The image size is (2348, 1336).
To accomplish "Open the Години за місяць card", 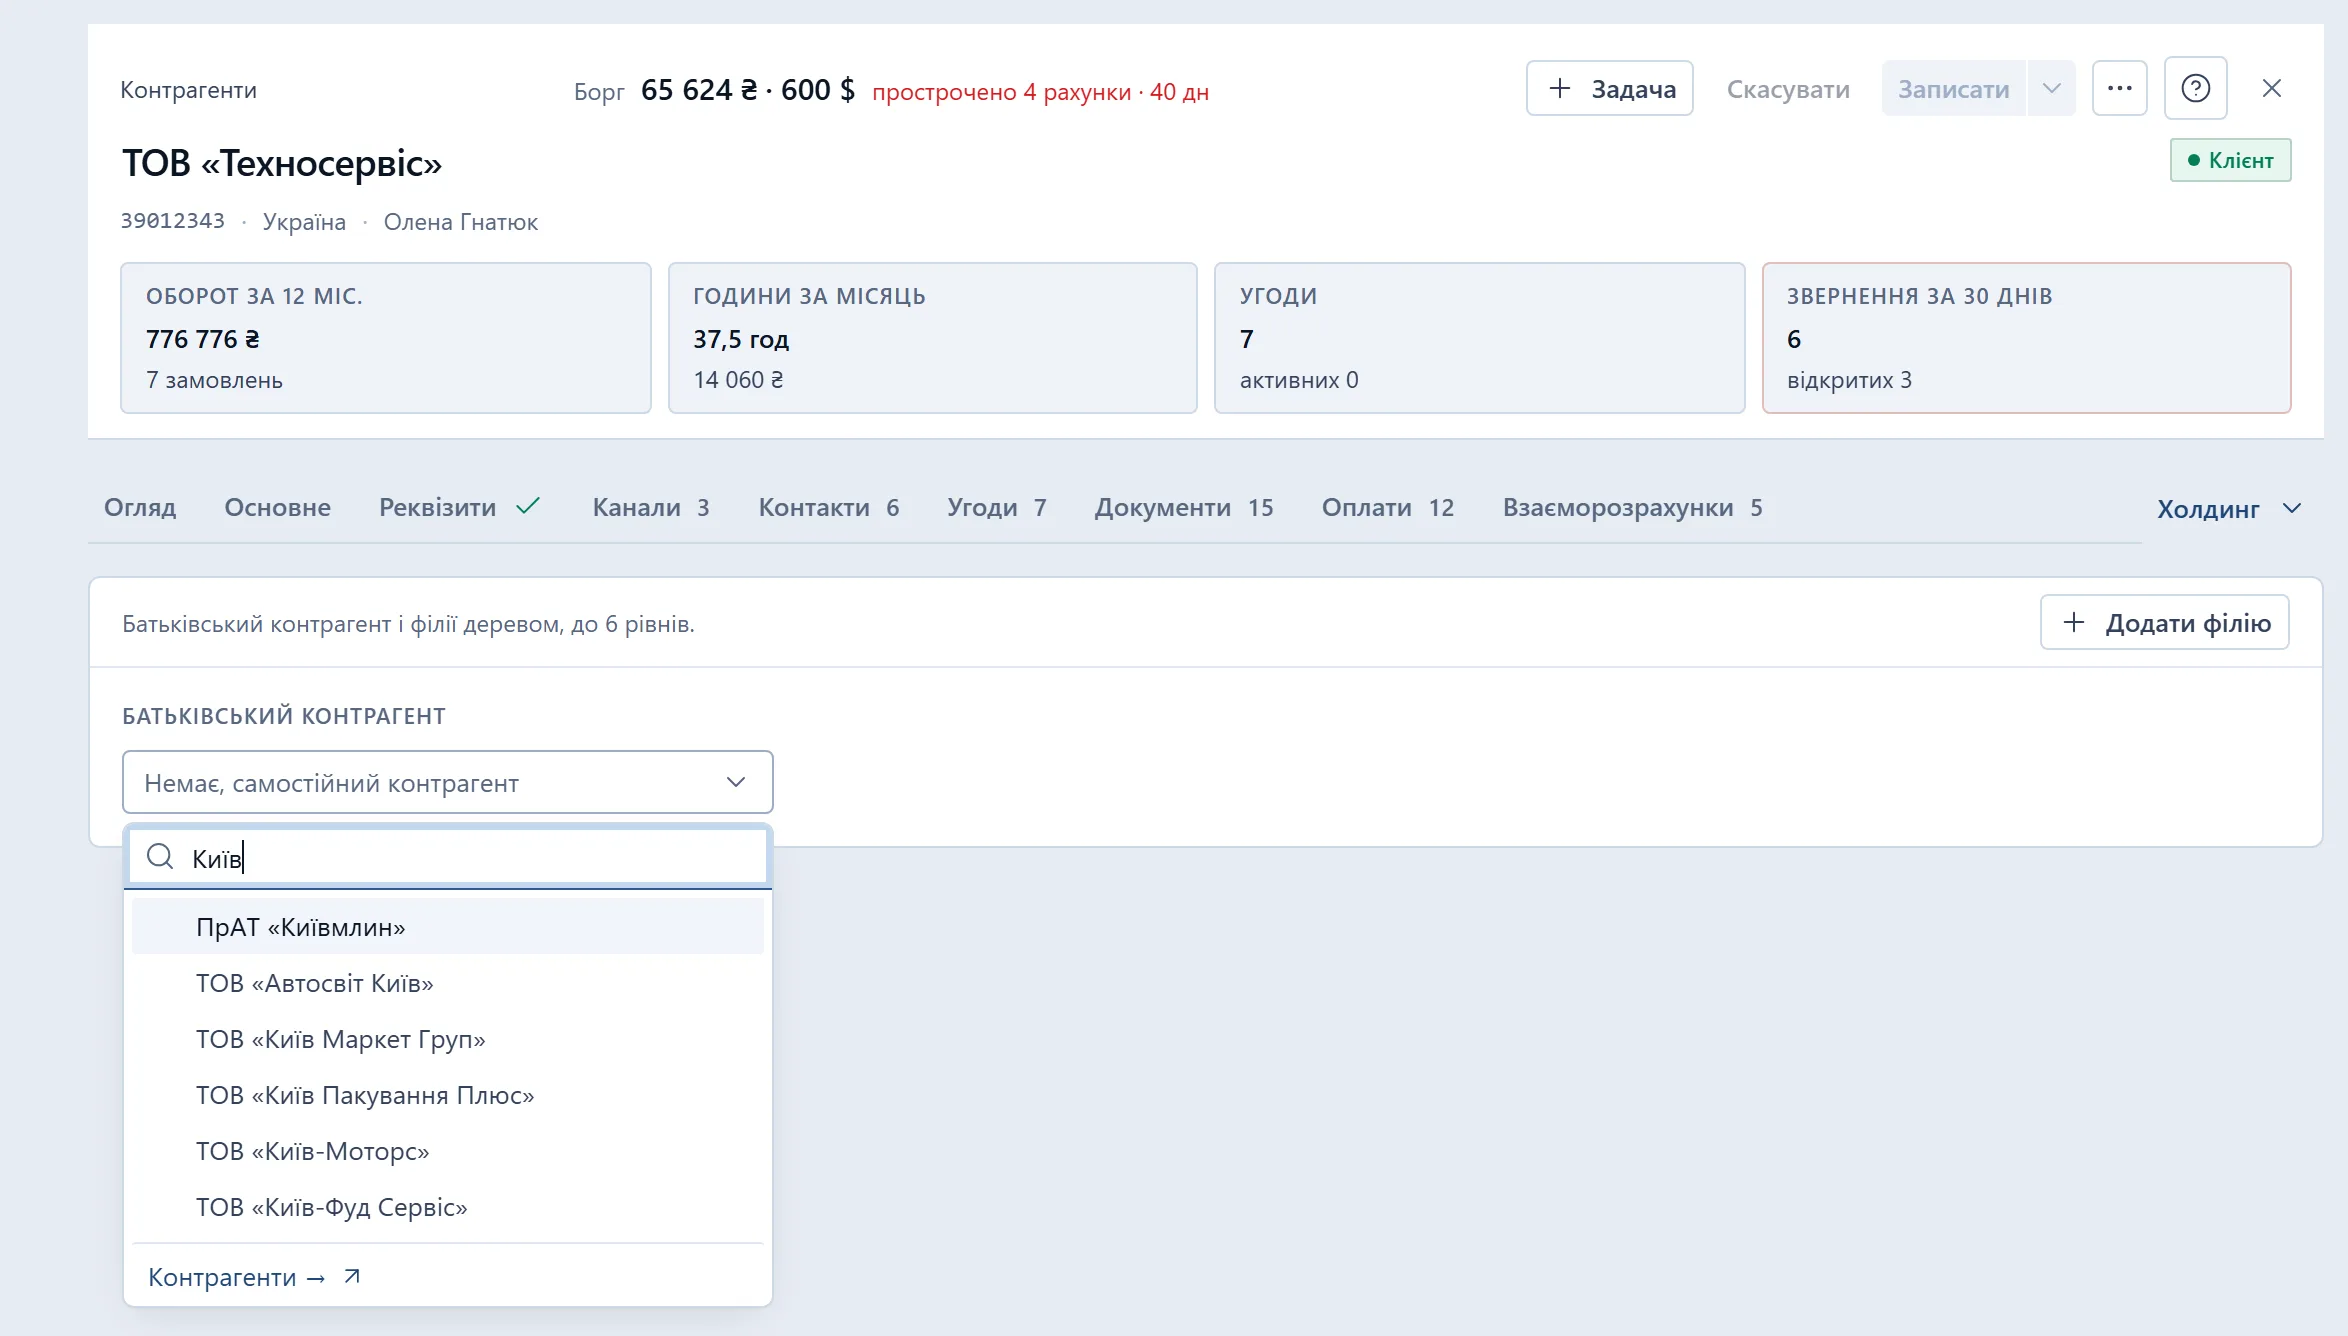I will click(932, 337).
